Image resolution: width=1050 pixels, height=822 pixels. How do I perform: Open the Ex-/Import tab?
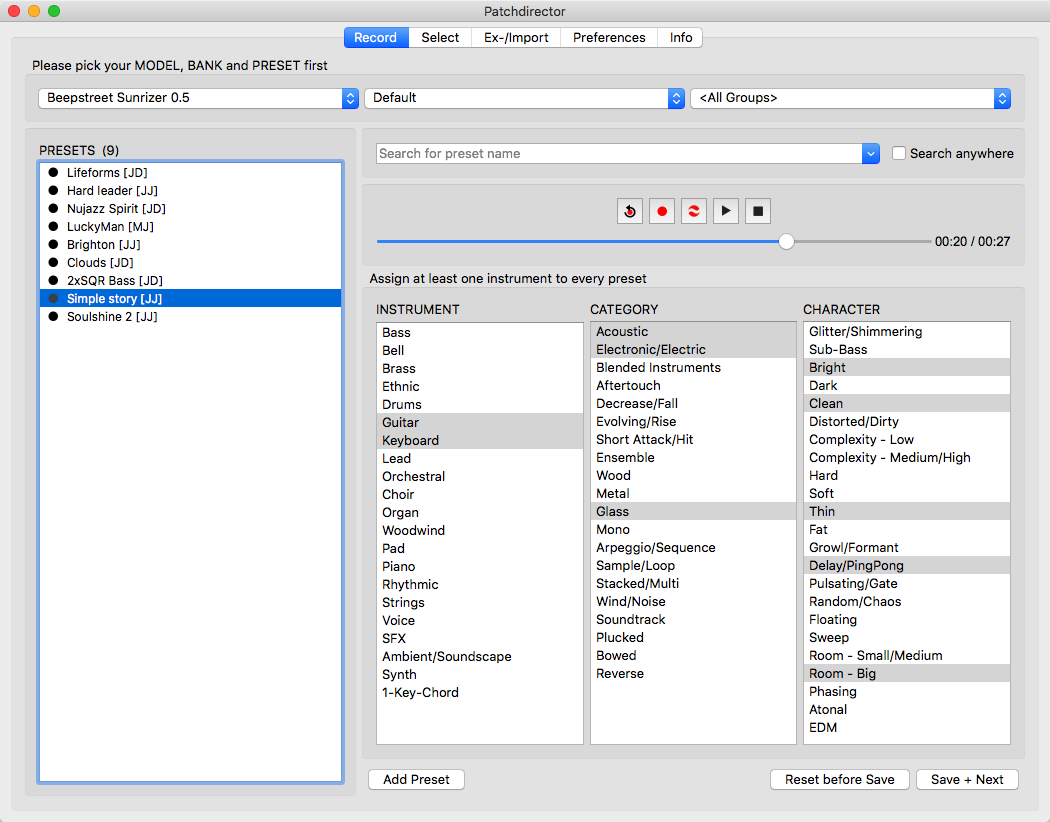(x=516, y=37)
